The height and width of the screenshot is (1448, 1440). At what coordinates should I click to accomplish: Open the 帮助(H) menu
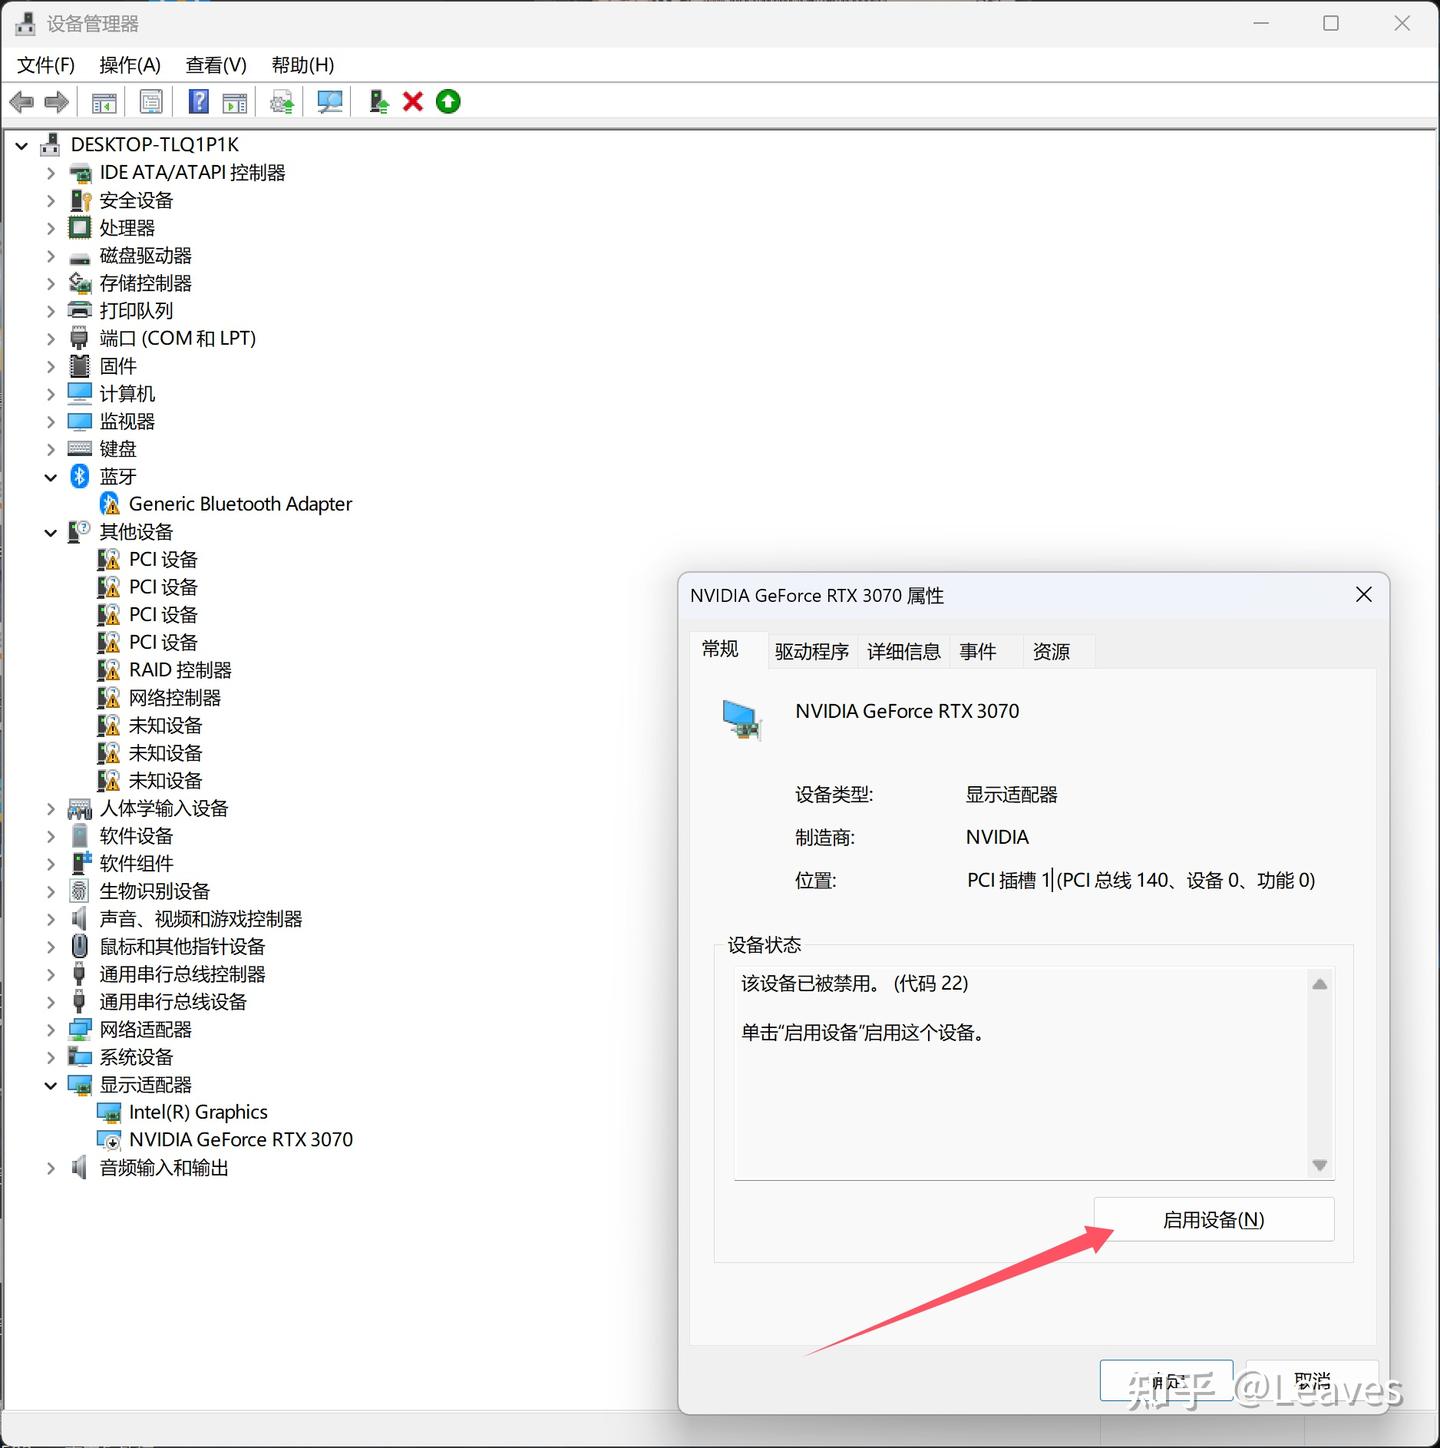[303, 65]
